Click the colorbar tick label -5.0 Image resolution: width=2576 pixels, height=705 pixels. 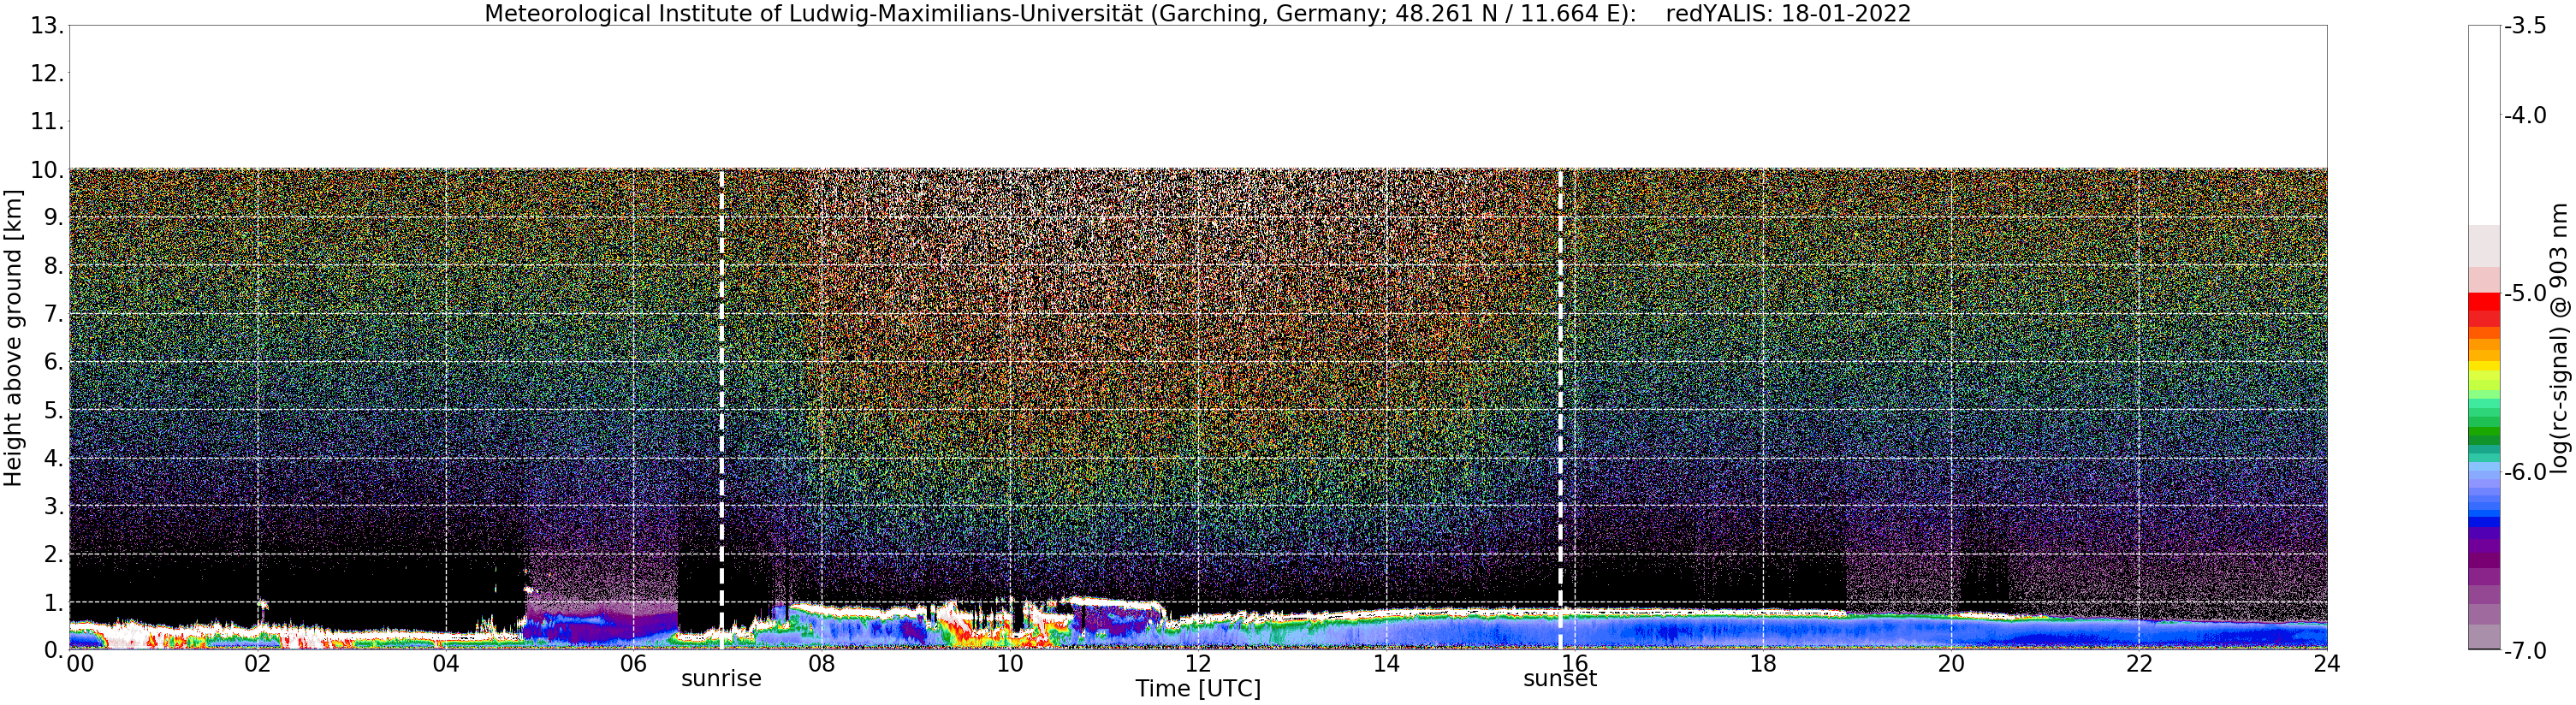point(2527,294)
